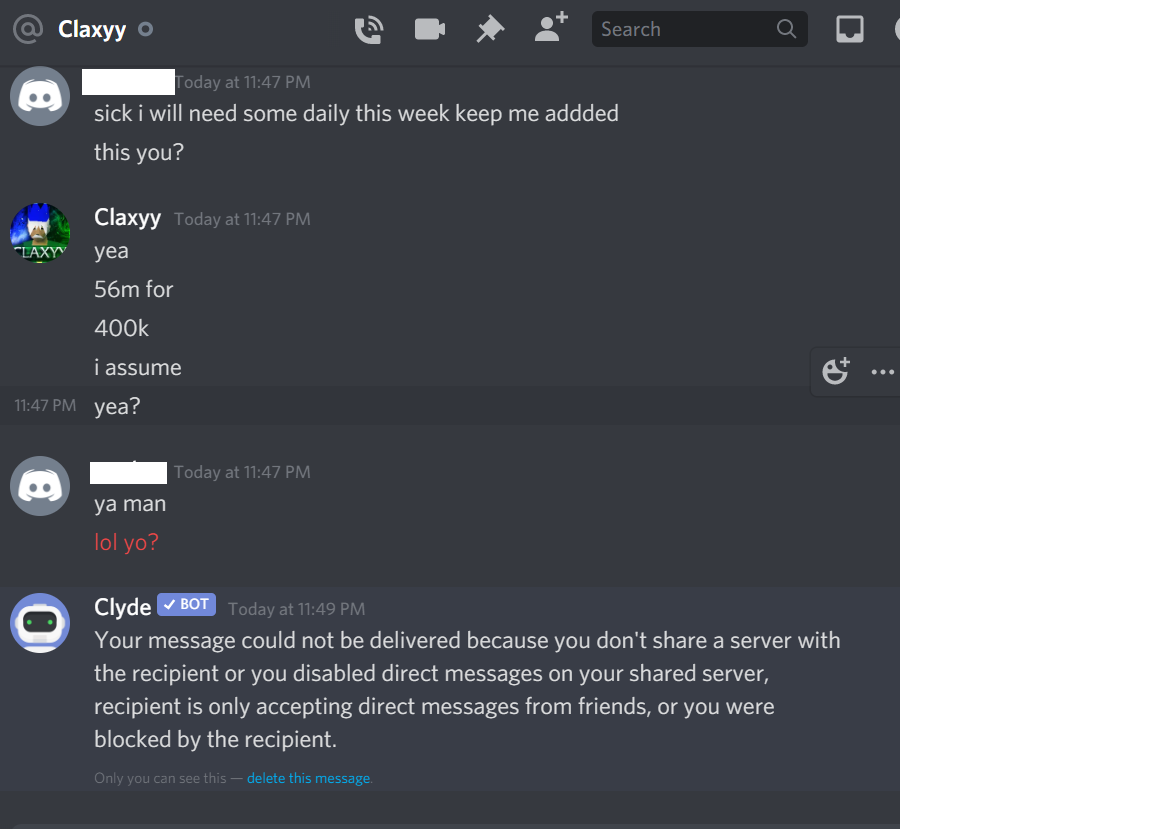Click the @ direct message icon
The width and height of the screenshot is (1152, 829).
click(28, 29)
